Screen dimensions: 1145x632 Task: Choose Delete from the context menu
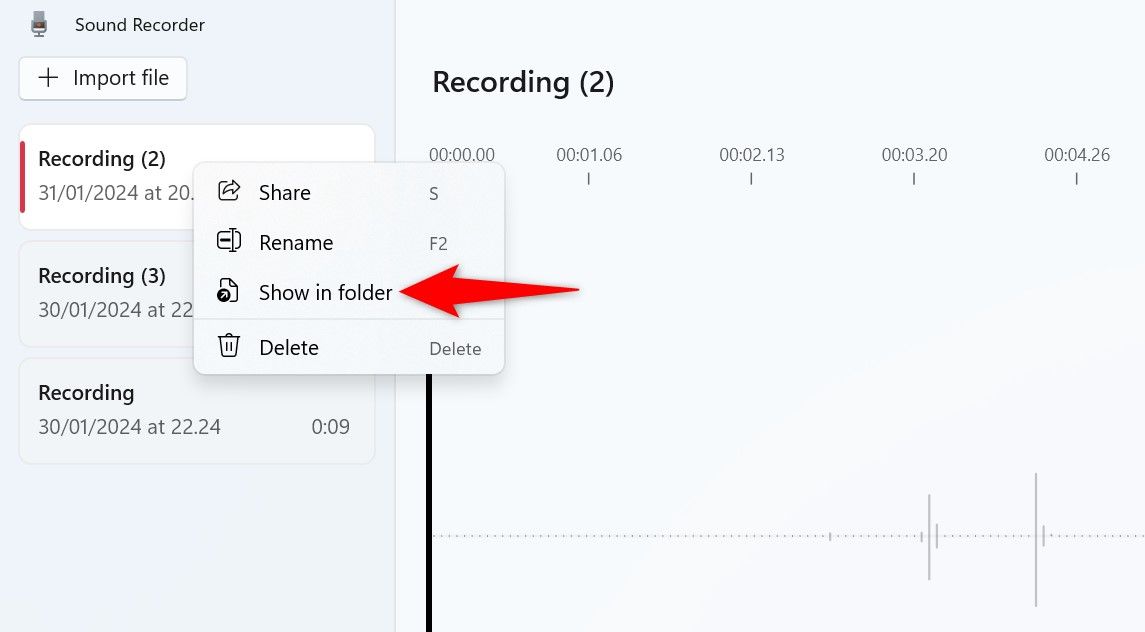(289, 347)
